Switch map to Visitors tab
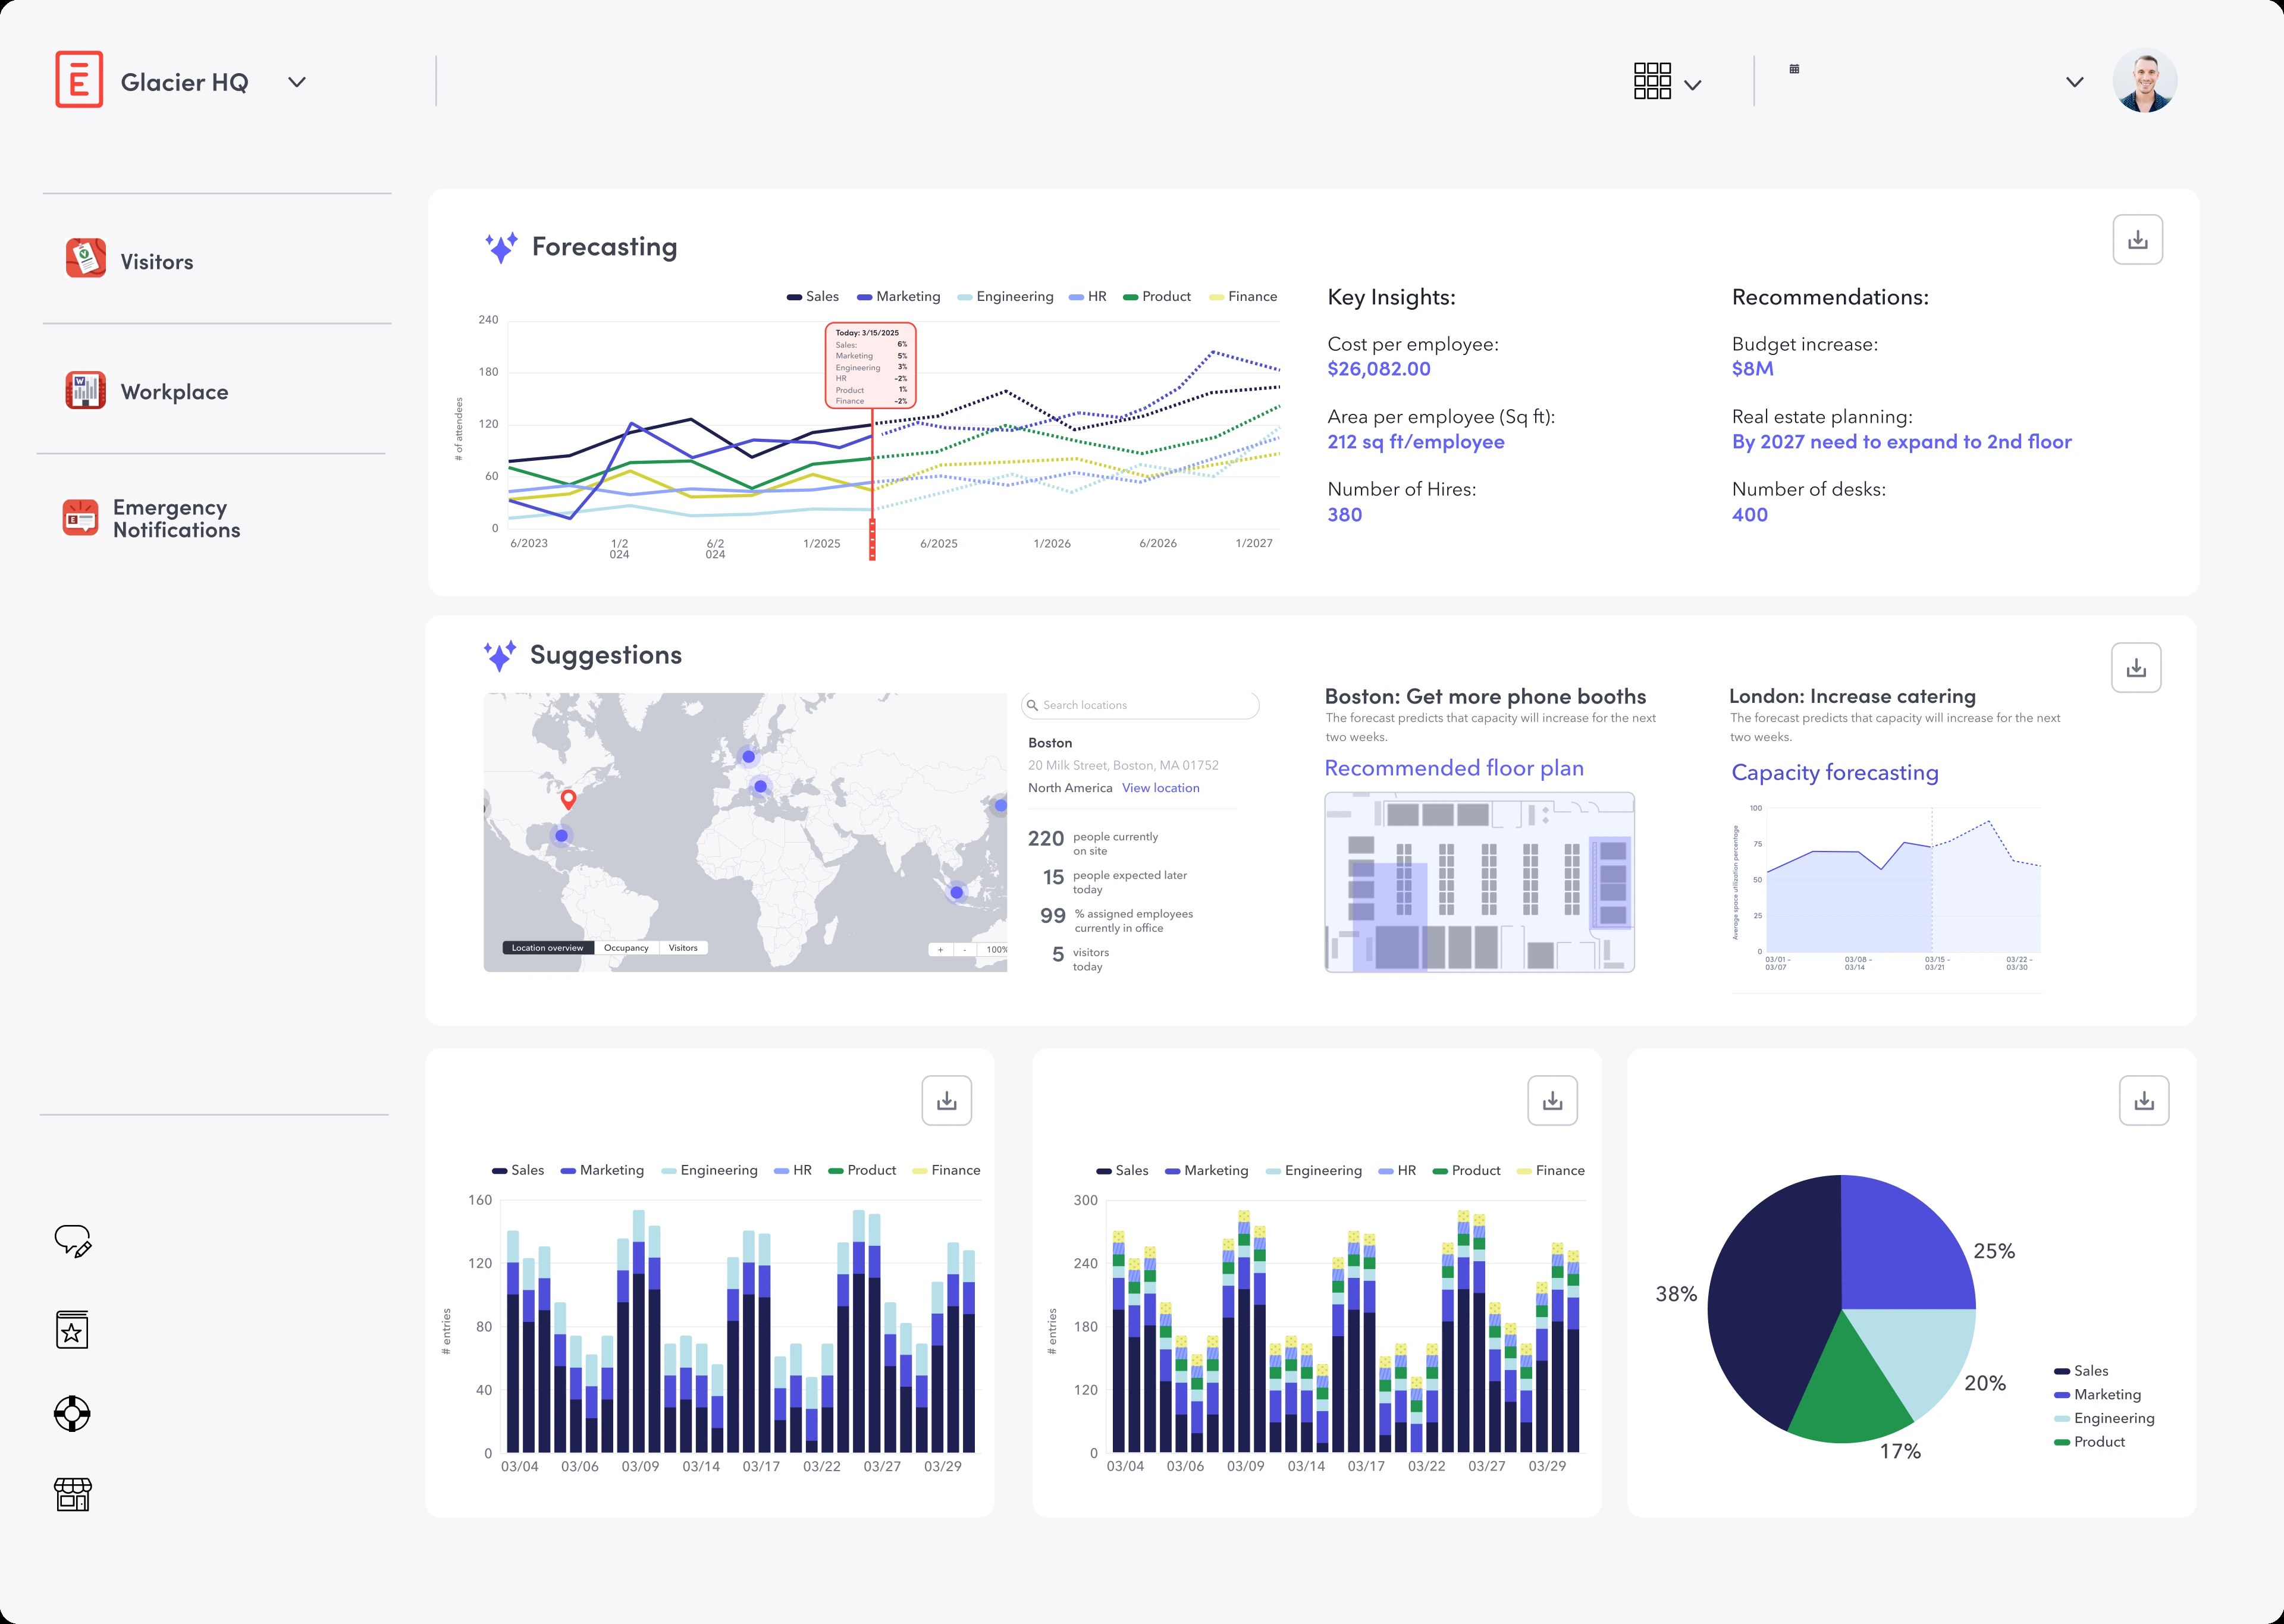Viewport: 2284px width, 1624px height. (x=683, y=948)
